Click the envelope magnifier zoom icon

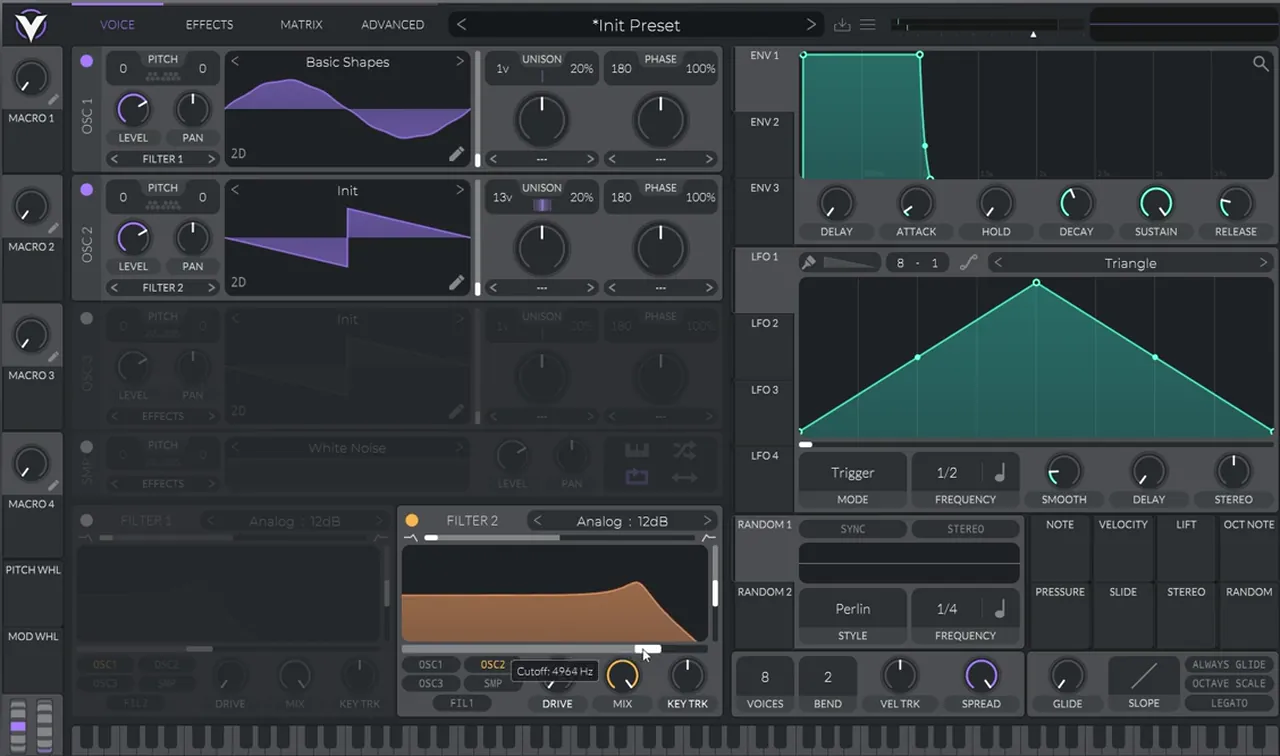point(1260,64)
